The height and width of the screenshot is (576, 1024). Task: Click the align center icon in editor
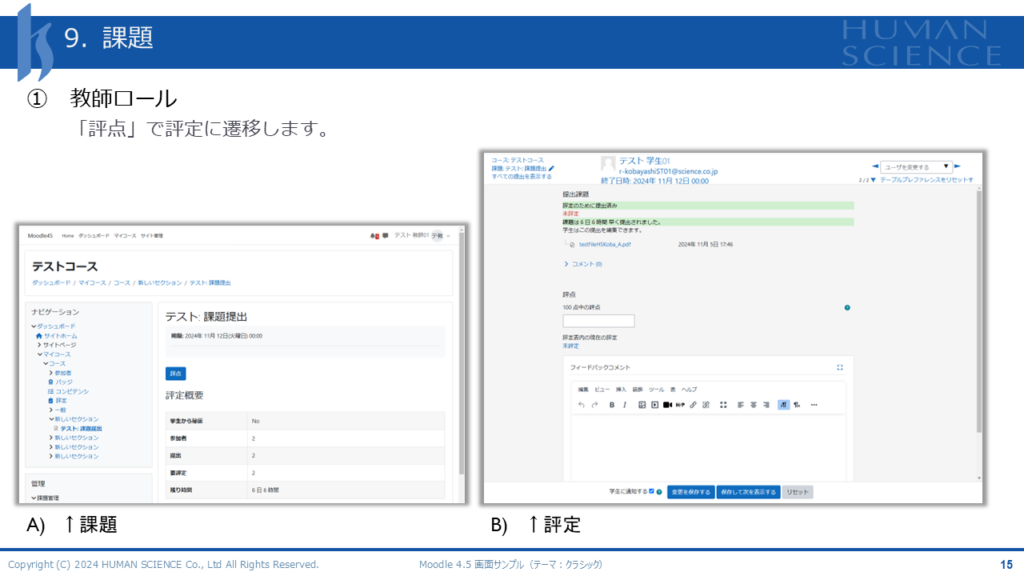click(x=754, y=405)
